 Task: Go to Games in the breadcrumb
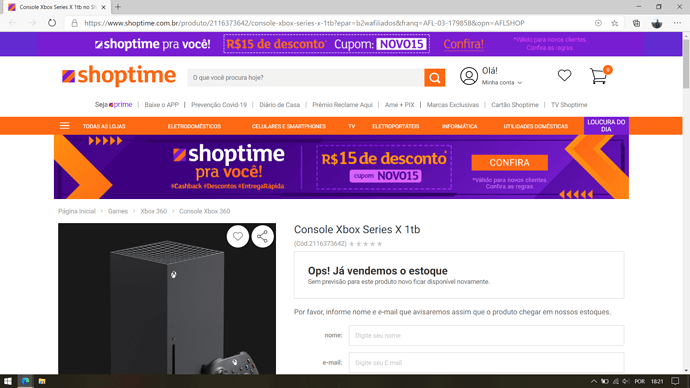tap(118, 211)
